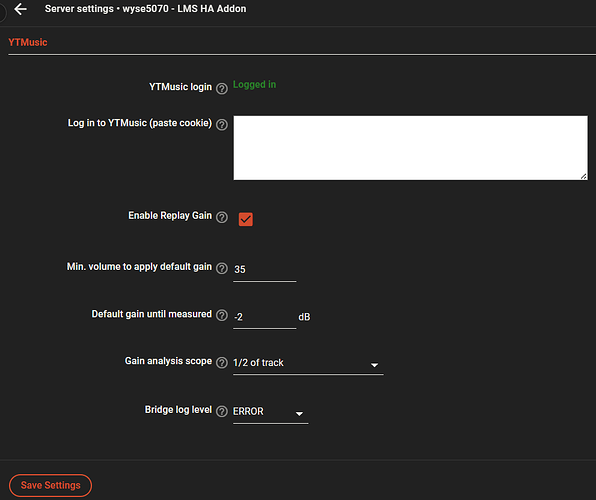Click the Min. volume to apply label

(x=139, y=267)
